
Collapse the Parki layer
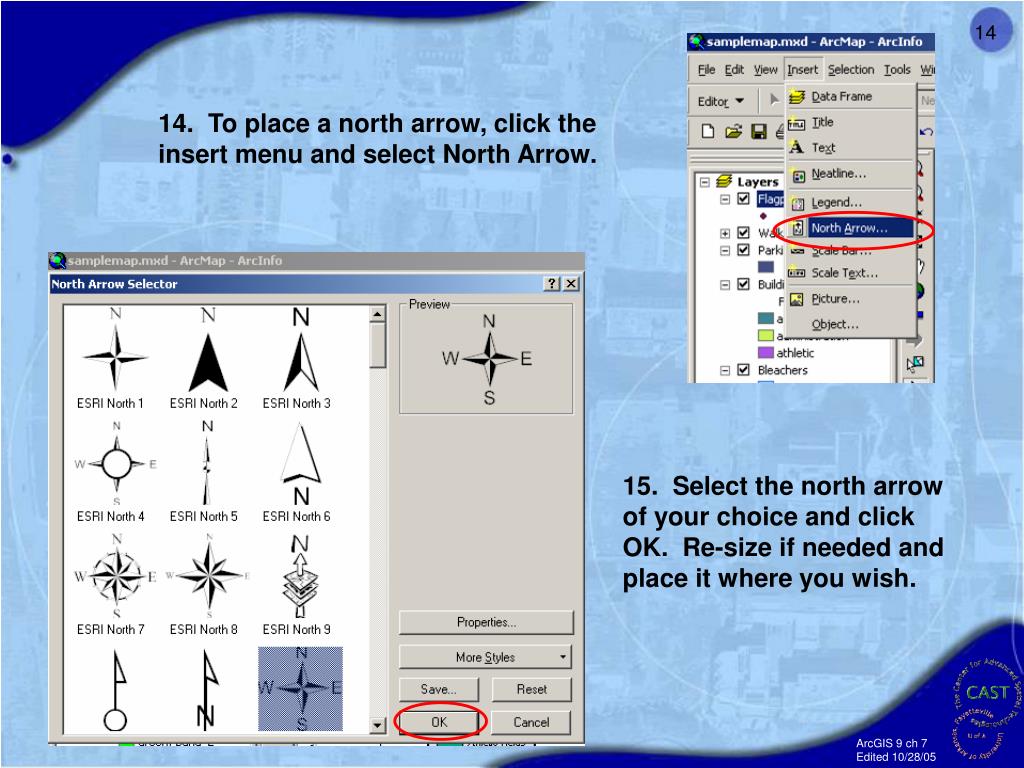click(725, 250)
